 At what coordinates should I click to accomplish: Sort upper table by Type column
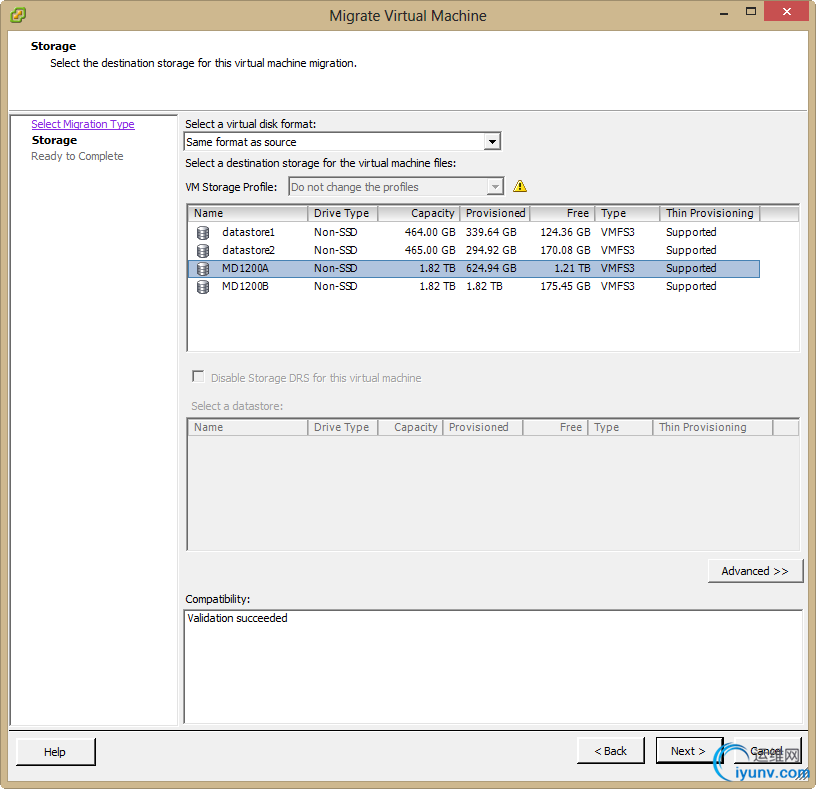(627, 213)
